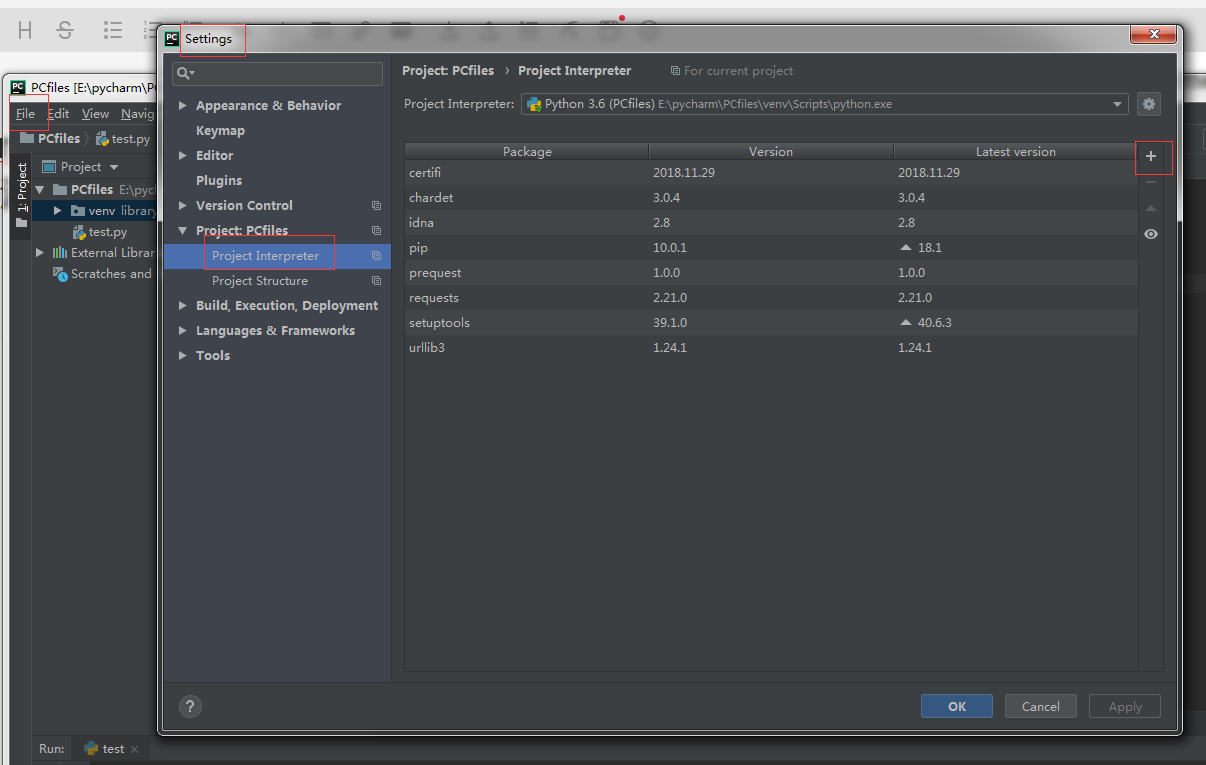This screenshot has width=1206, height=765.
Task: Click the bulleted list icon in the toolbar
Action: click(x=112, y=30)
